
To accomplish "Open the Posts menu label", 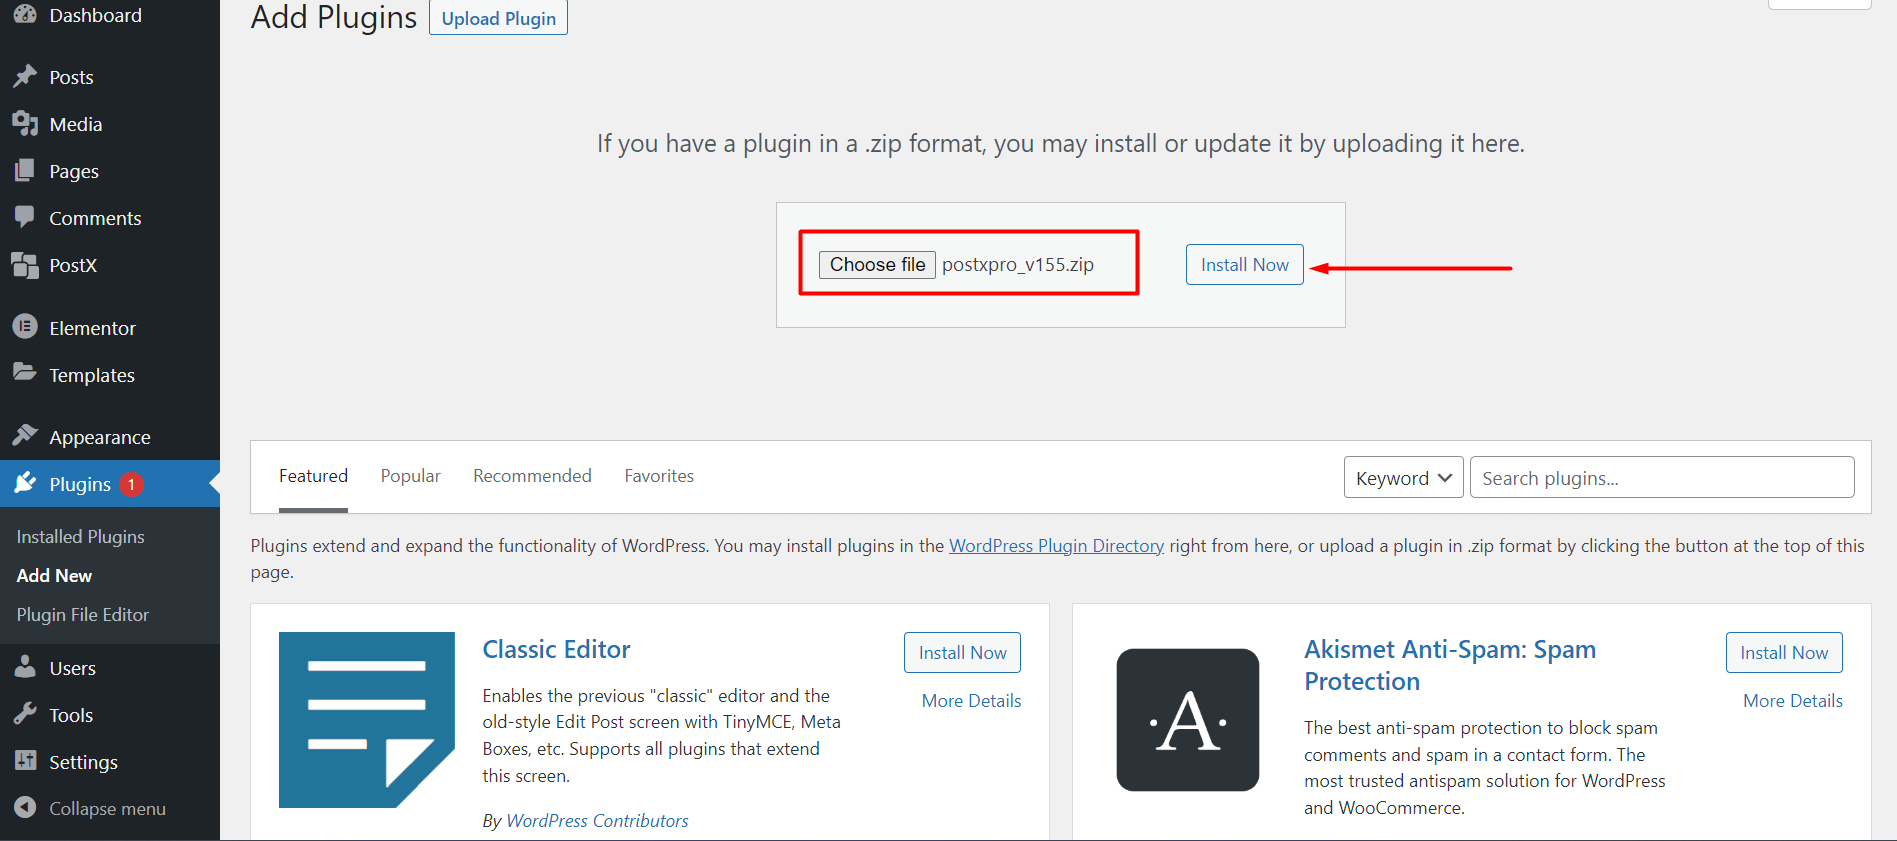I will (x=71, y=77).
